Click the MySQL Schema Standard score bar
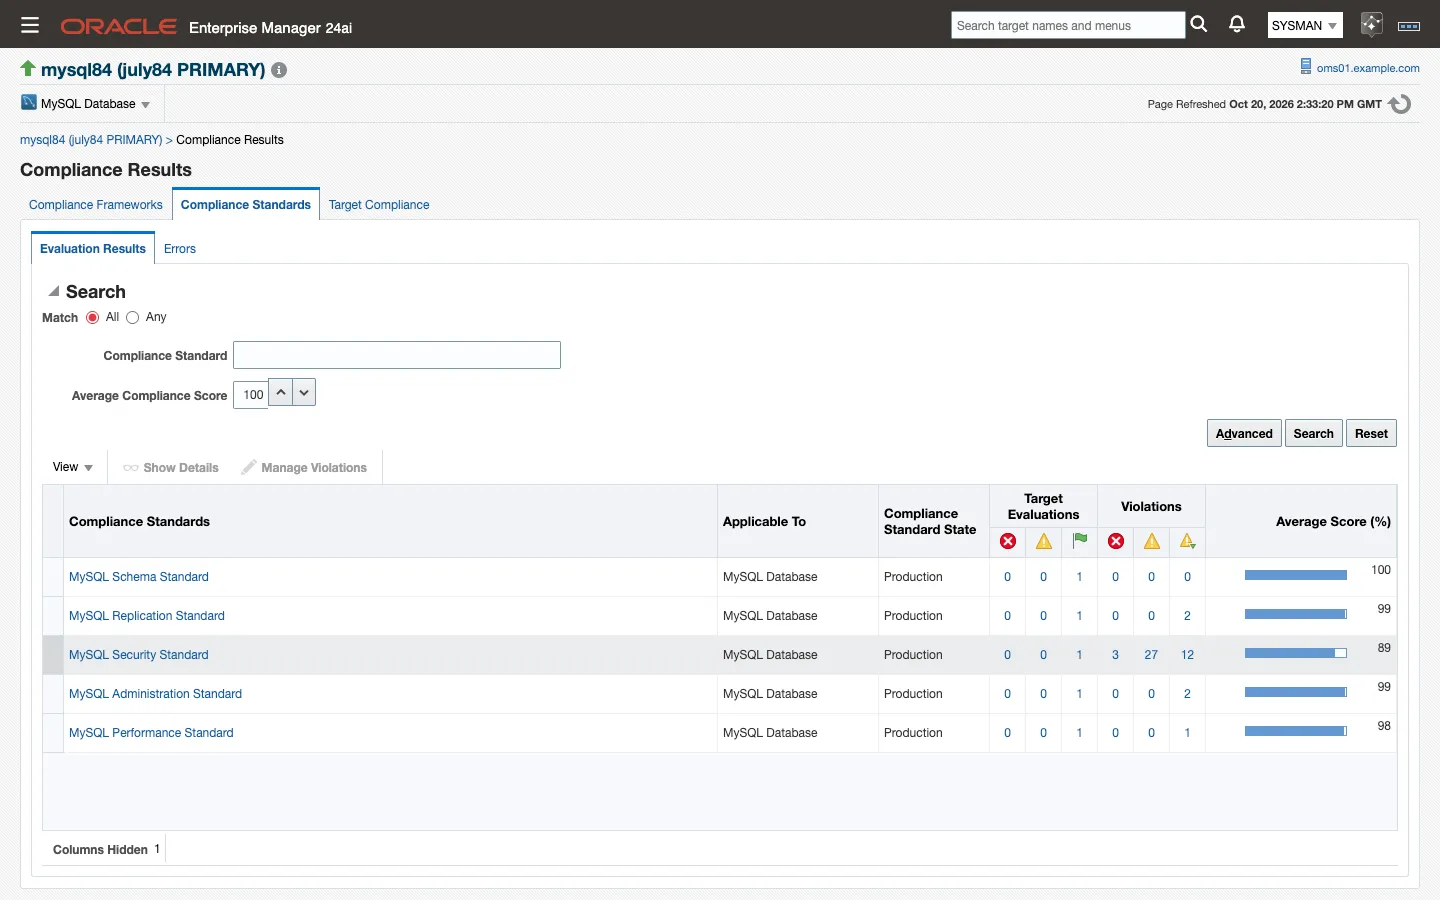Screen dimensions: 1440x900 [x=1296, y=575]
